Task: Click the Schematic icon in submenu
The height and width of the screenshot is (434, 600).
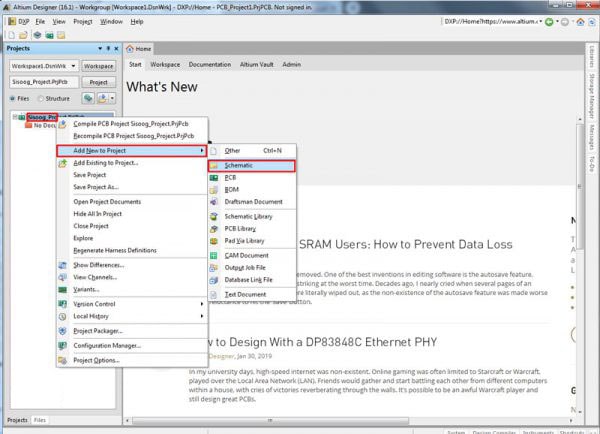Action: (214, 166)
